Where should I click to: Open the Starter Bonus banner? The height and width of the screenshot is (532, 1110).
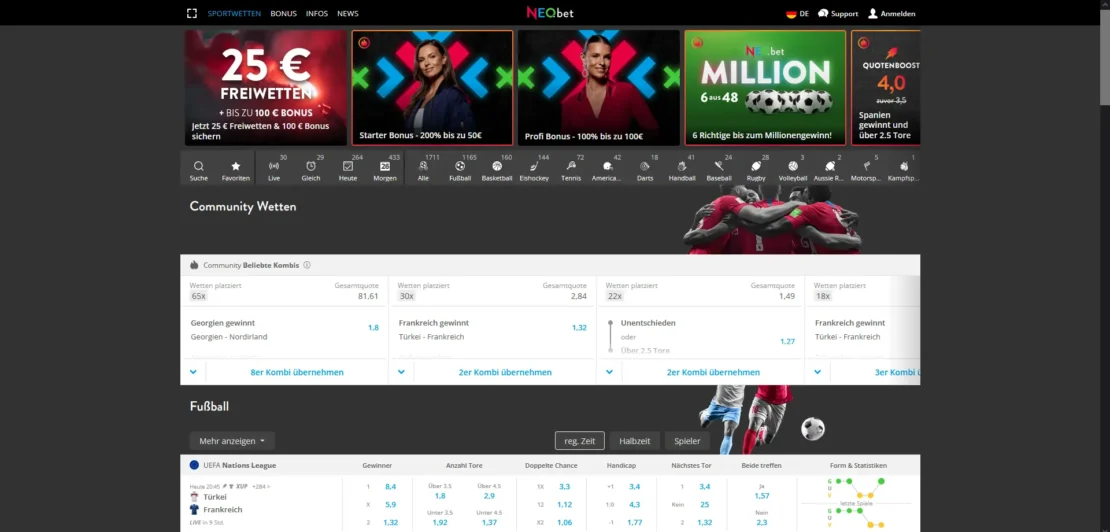[x=433, y=88]
